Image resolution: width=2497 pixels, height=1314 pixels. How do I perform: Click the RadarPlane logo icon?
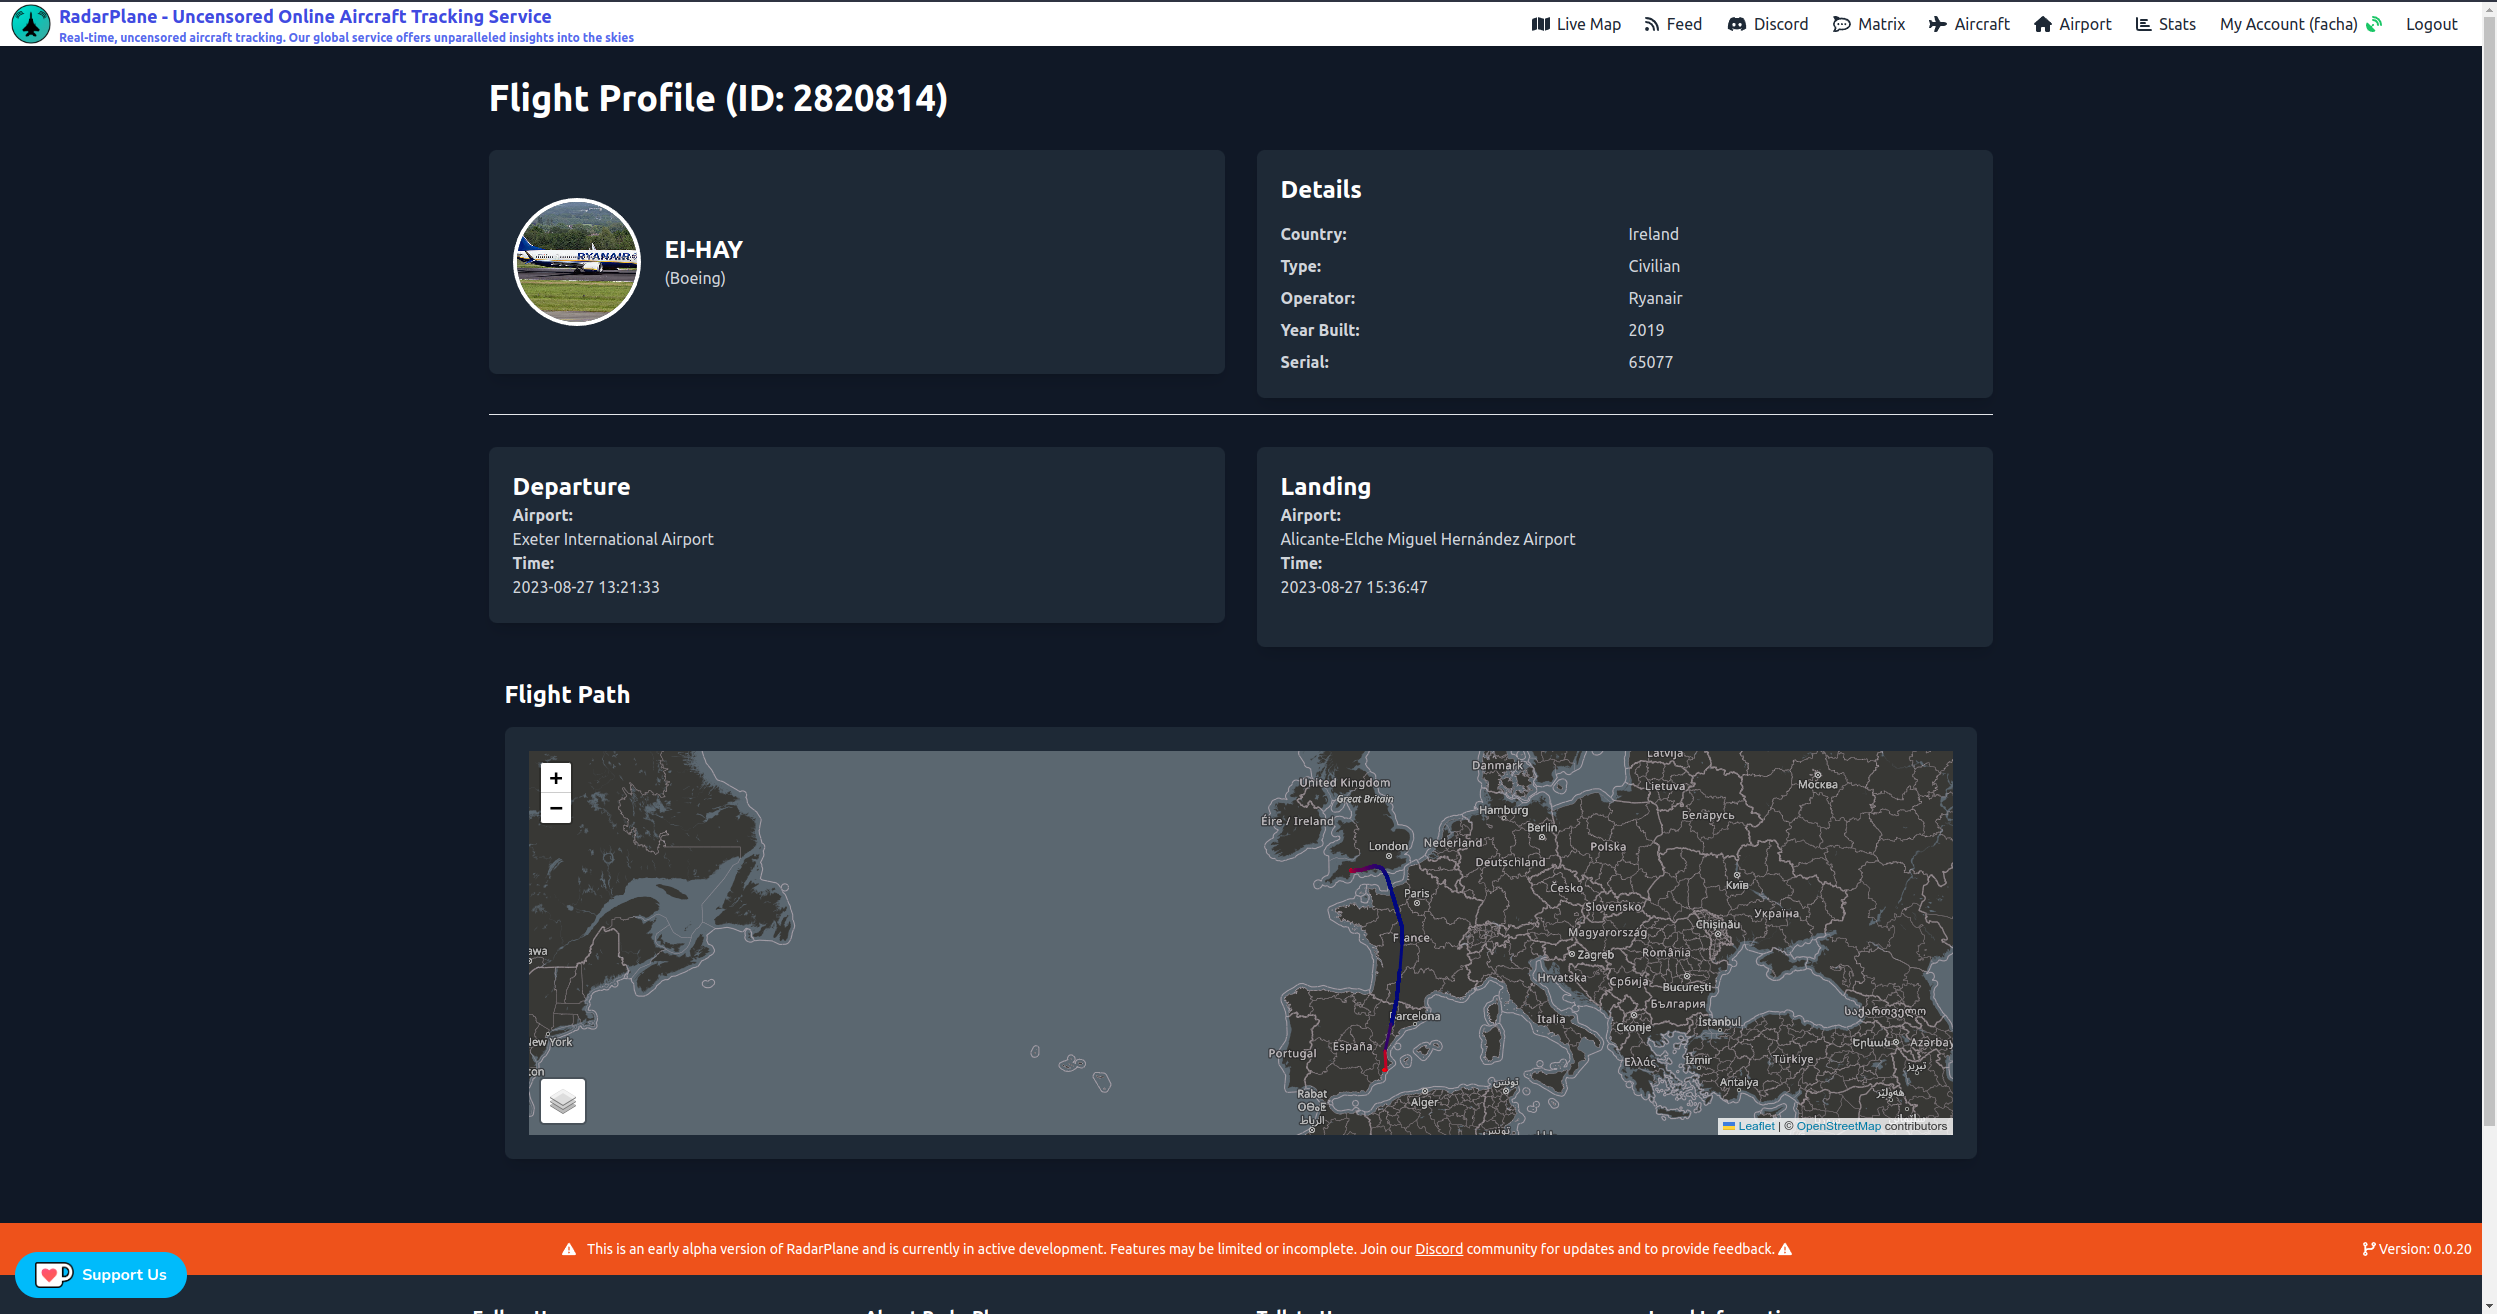(x=31, y=24)
